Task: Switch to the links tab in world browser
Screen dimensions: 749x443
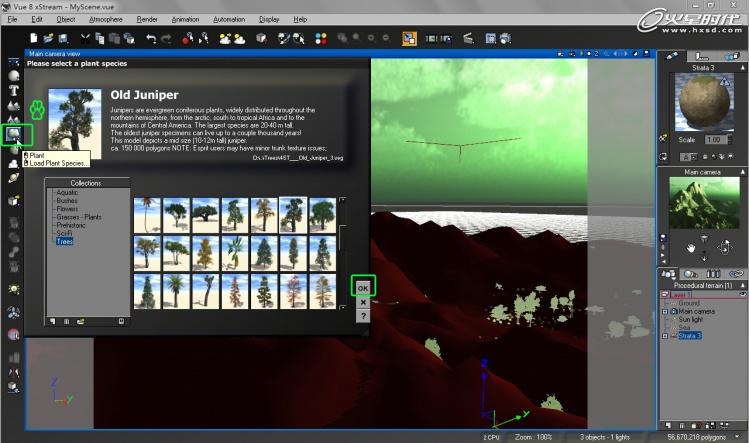Action: [x=736, y=274]
